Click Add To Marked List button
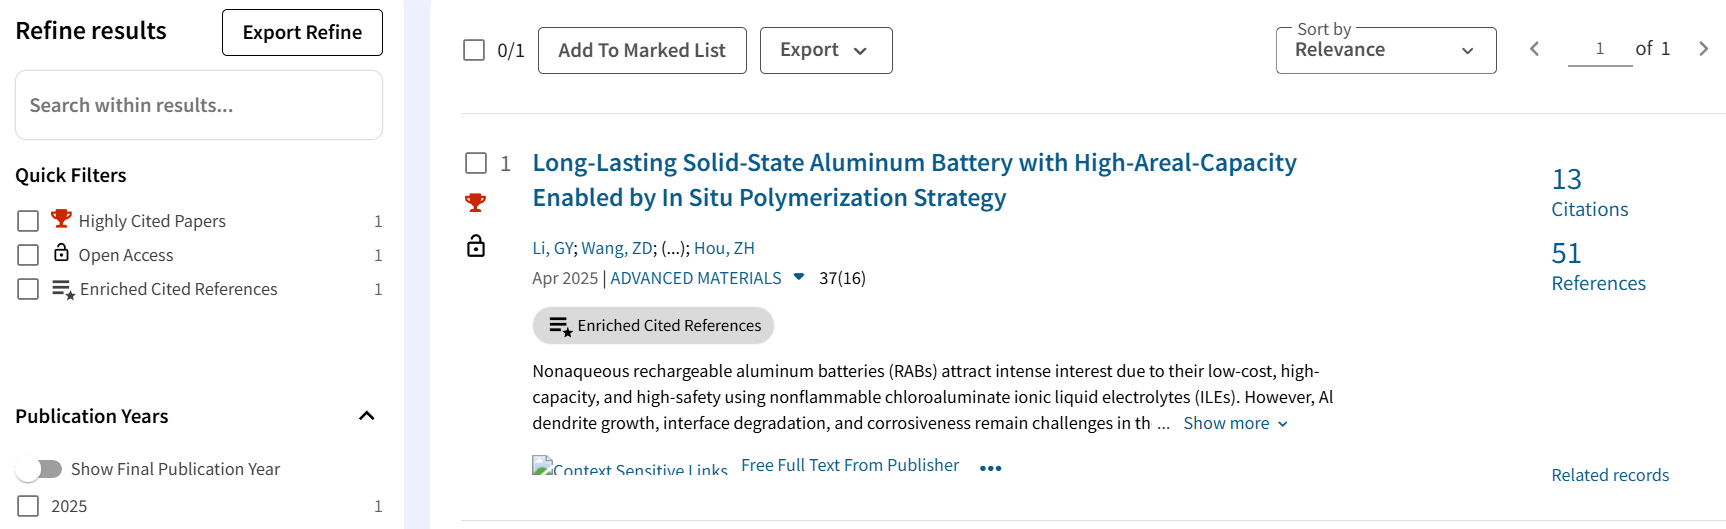This screenshot has width=1726, height=529. click(642, 50)
